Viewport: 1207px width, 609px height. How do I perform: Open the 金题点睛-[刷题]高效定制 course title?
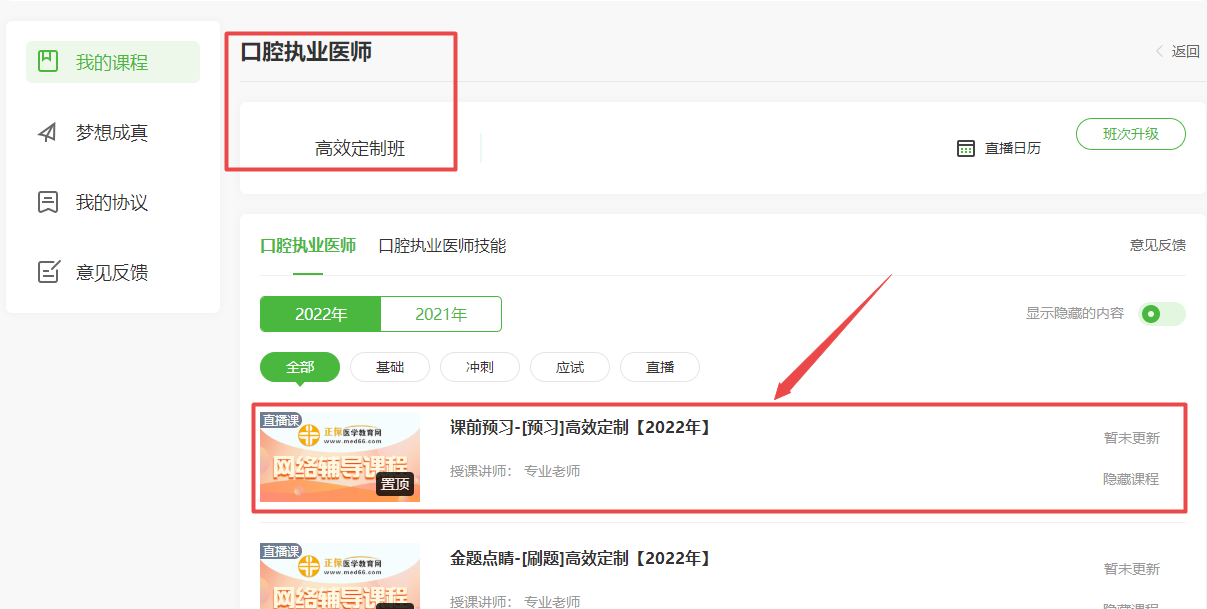580,558
